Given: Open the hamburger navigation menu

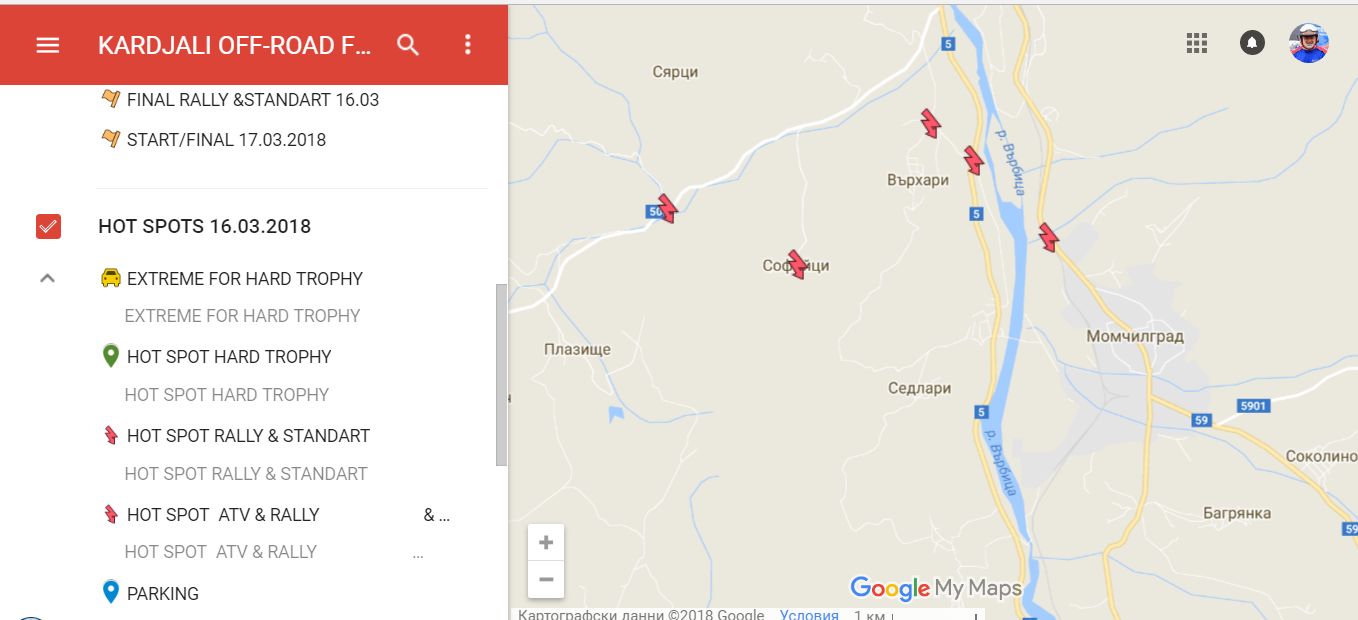Looking at the screenshot, I should pyautogui.click(x=47, y=44).
